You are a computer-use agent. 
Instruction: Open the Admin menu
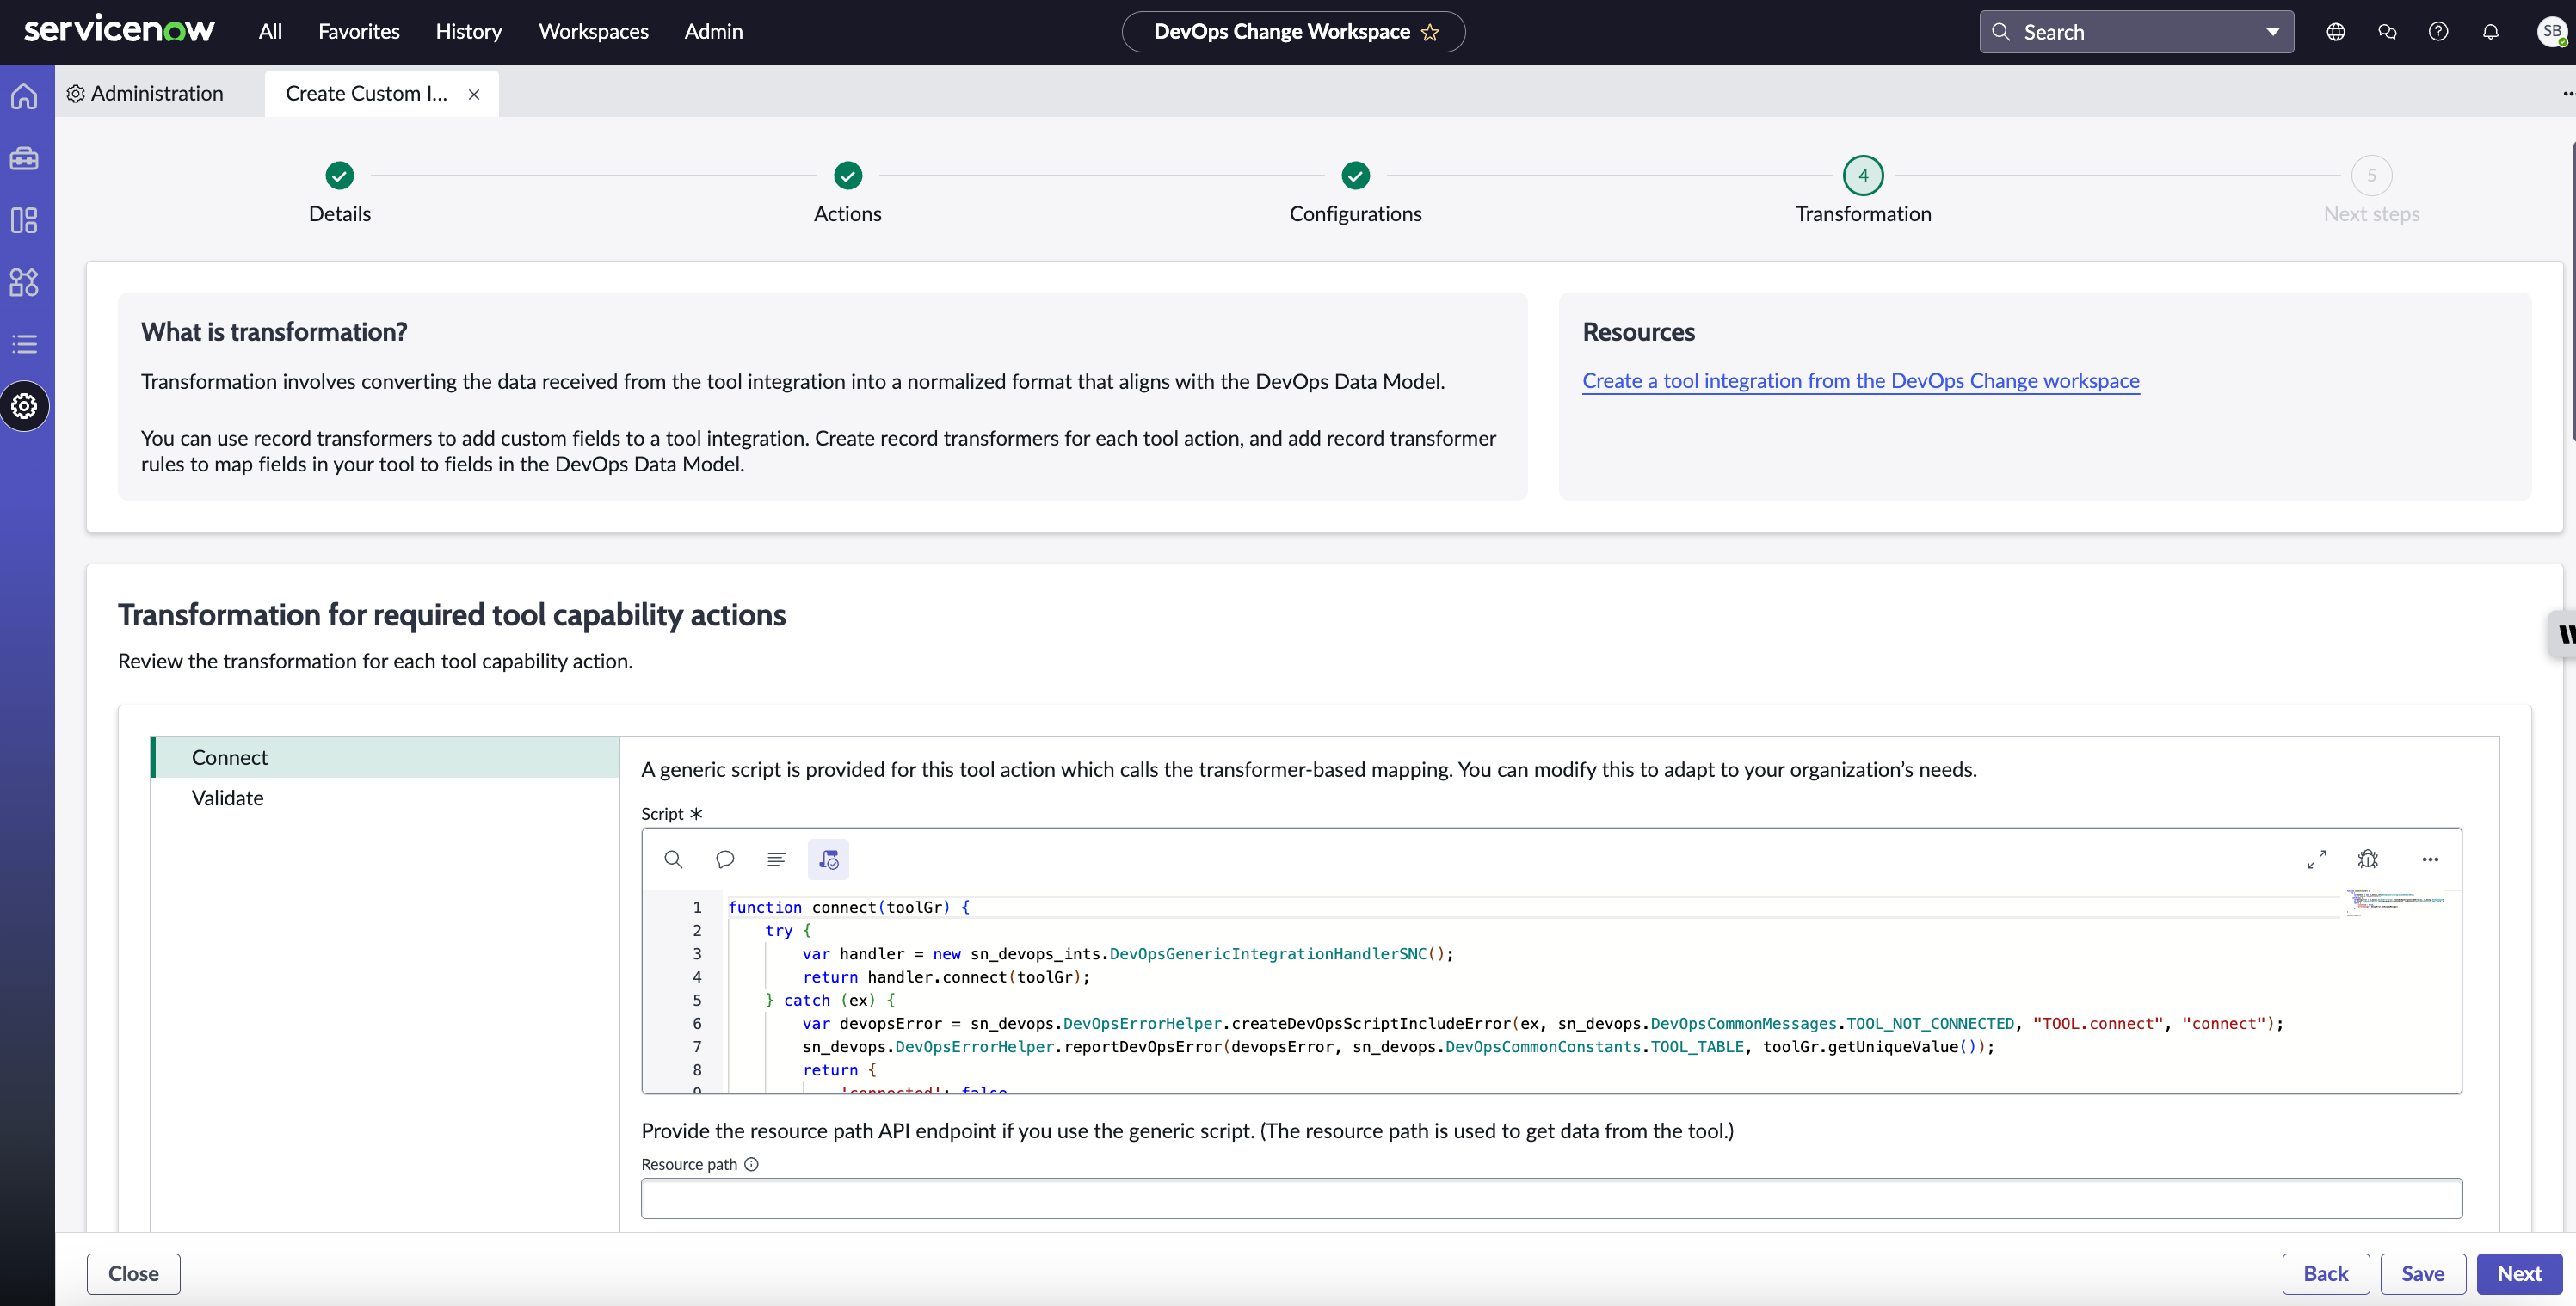click(713, 31)
